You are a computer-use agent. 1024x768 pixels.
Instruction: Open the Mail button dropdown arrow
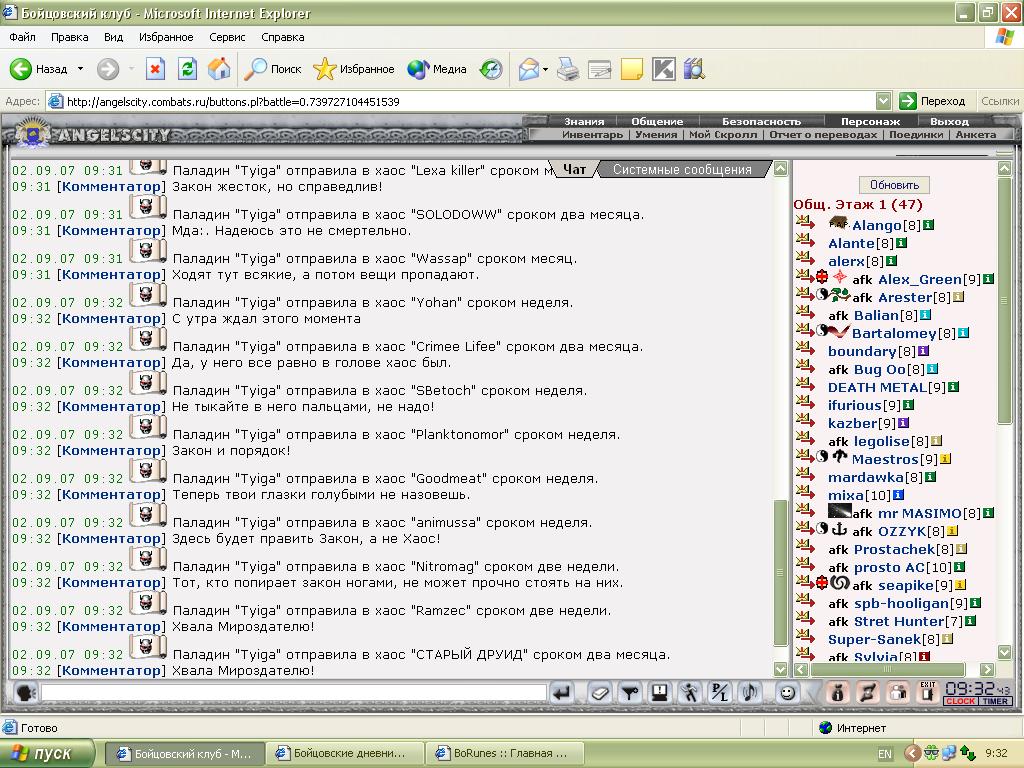point(545,69)
